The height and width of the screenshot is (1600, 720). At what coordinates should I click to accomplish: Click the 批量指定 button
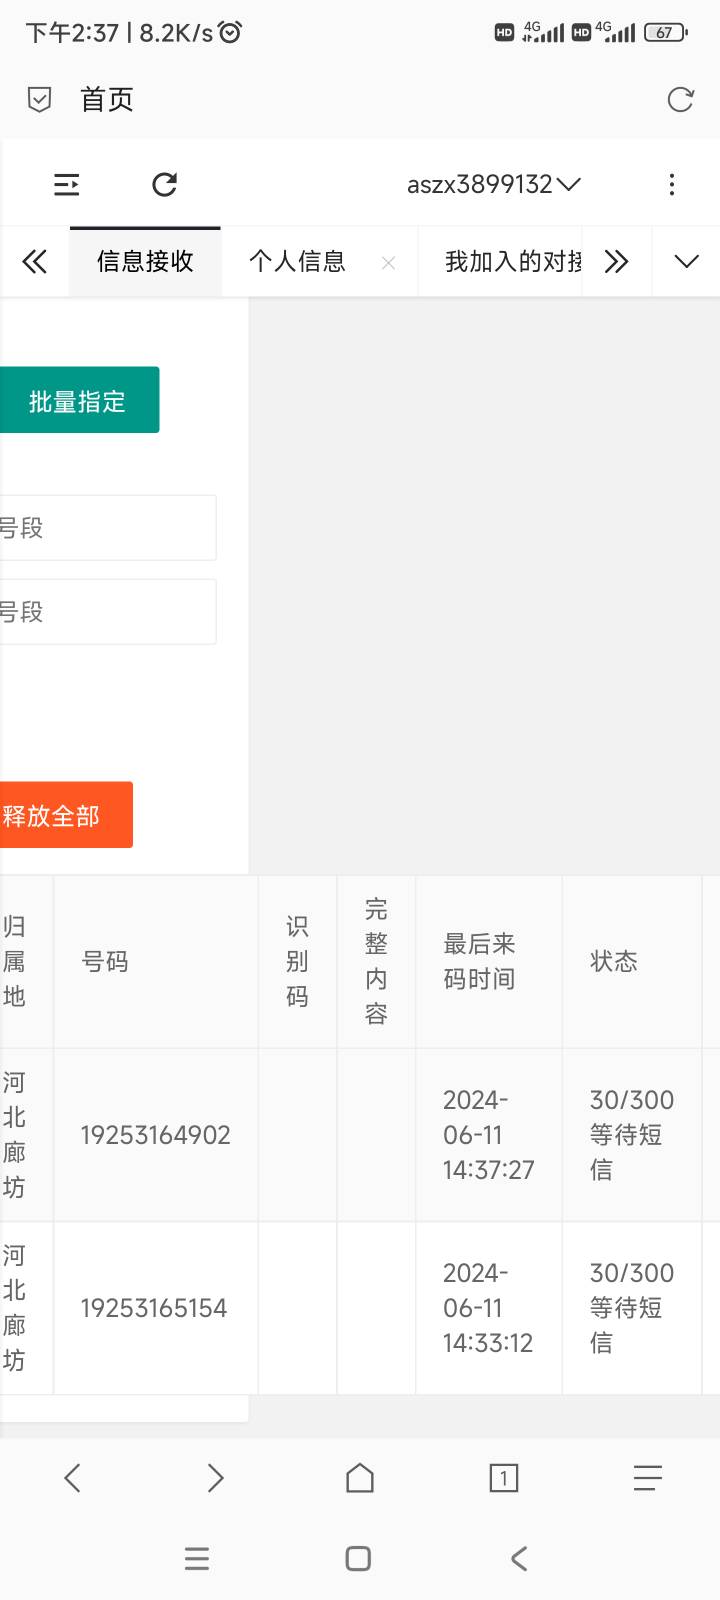coord(78,400)
